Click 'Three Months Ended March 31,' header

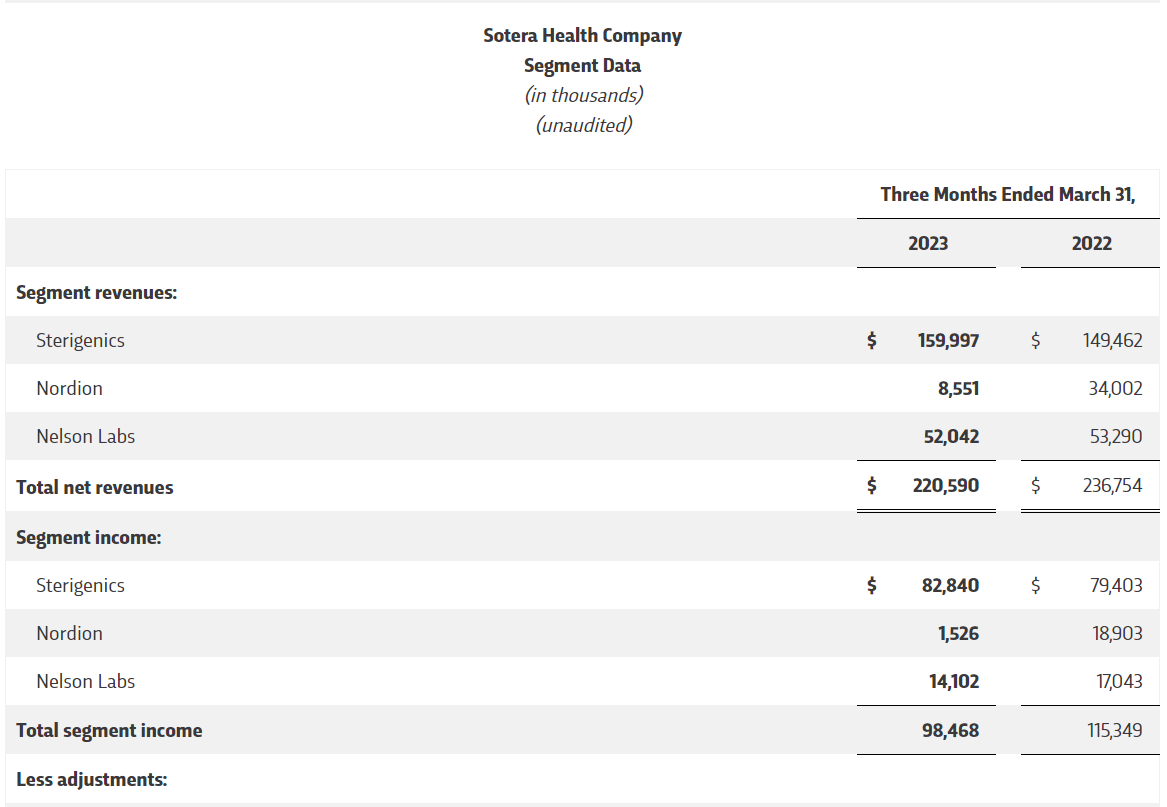tap(1008, 194)
